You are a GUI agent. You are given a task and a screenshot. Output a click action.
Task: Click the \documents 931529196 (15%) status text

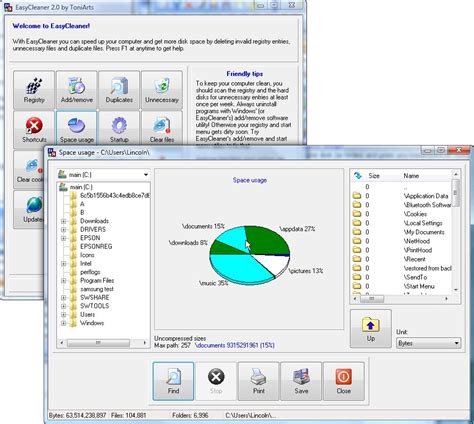click(235, 346)
